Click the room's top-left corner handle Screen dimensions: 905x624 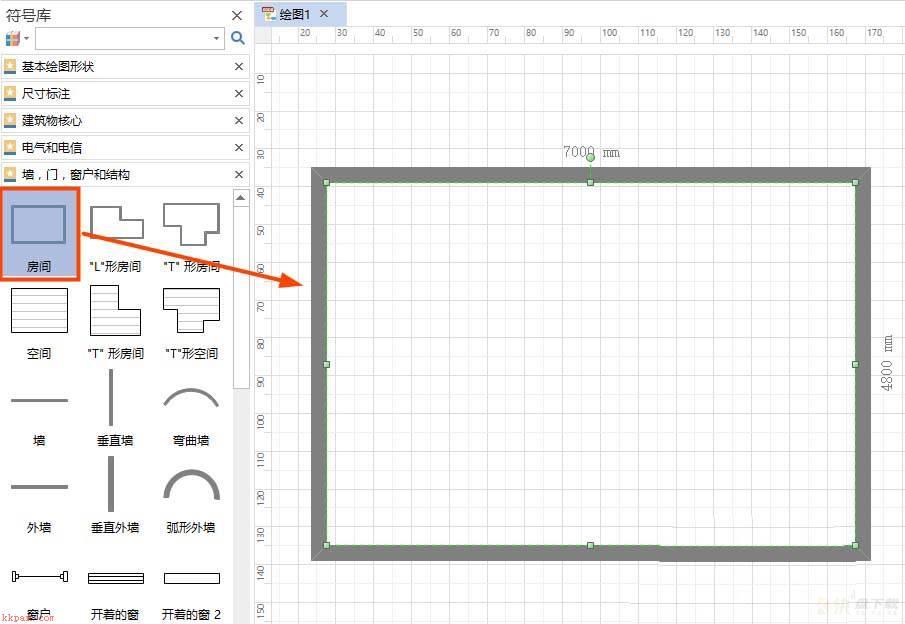pos(327,182)
